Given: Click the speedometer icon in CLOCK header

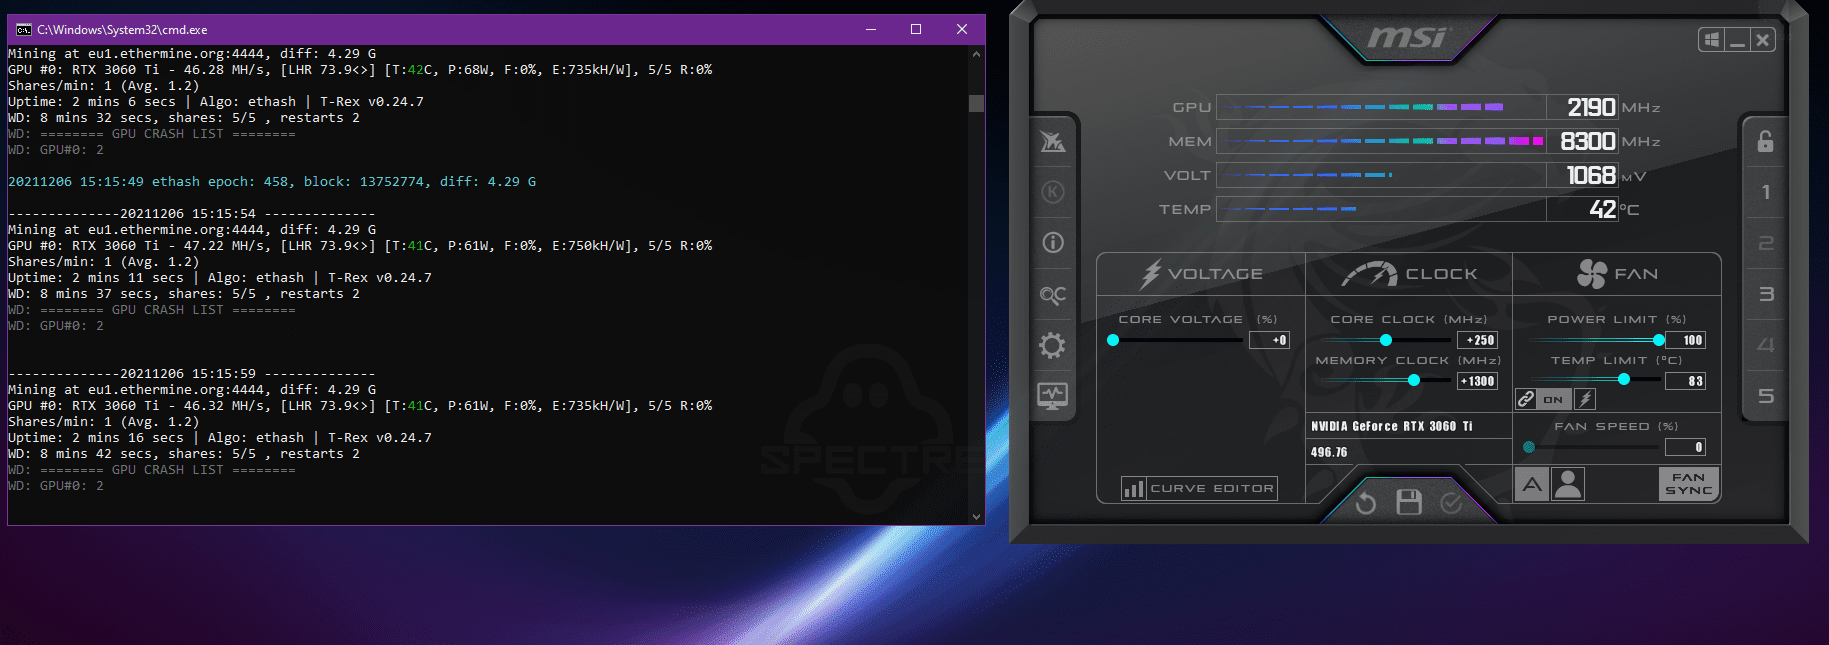Looking at the screenshot, I should (x=1369, y=273).
